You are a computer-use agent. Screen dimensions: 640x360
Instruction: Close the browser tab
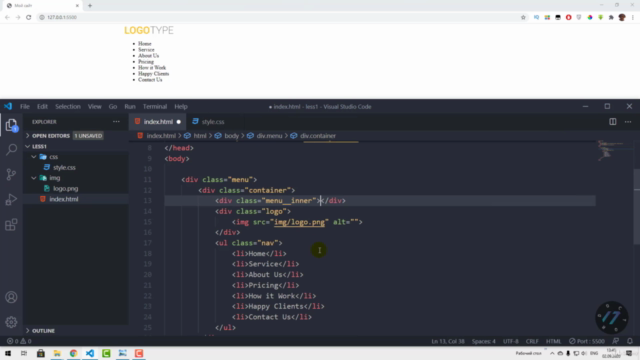point(77,6)
